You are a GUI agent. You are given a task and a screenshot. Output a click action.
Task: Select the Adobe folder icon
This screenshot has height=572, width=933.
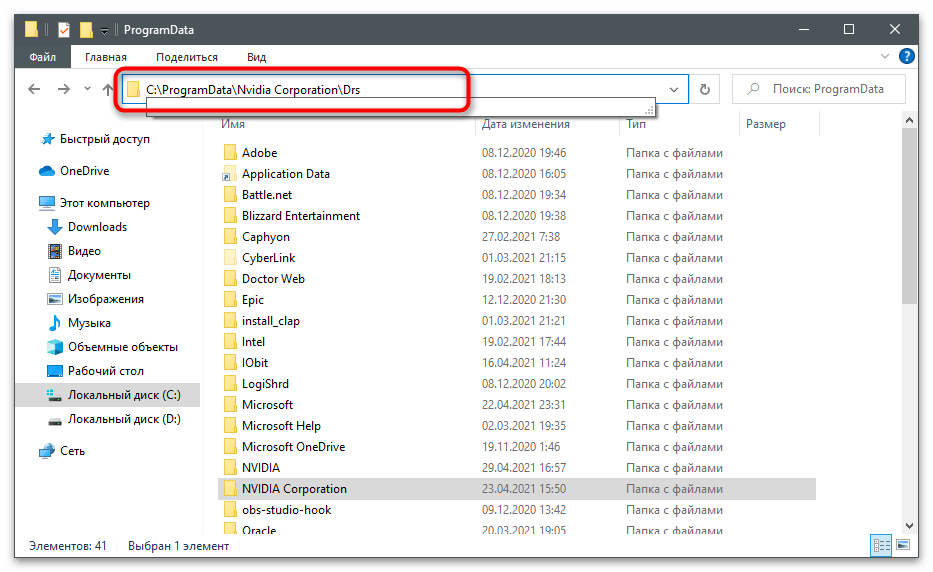point(230,152)
